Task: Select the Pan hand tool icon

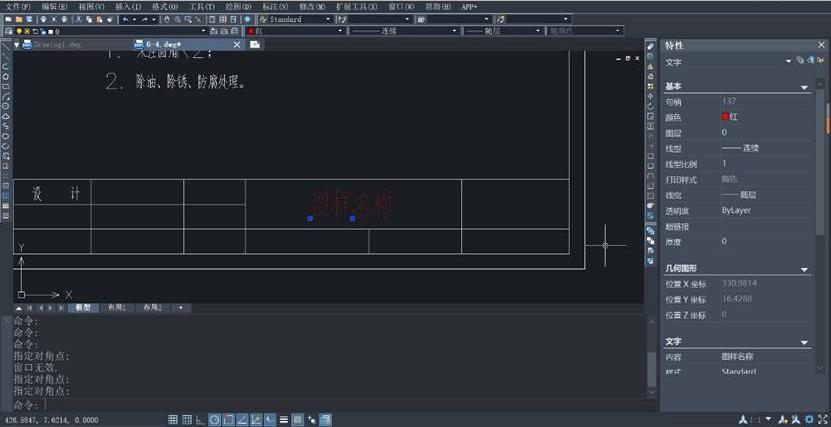Action: point(166,19)
